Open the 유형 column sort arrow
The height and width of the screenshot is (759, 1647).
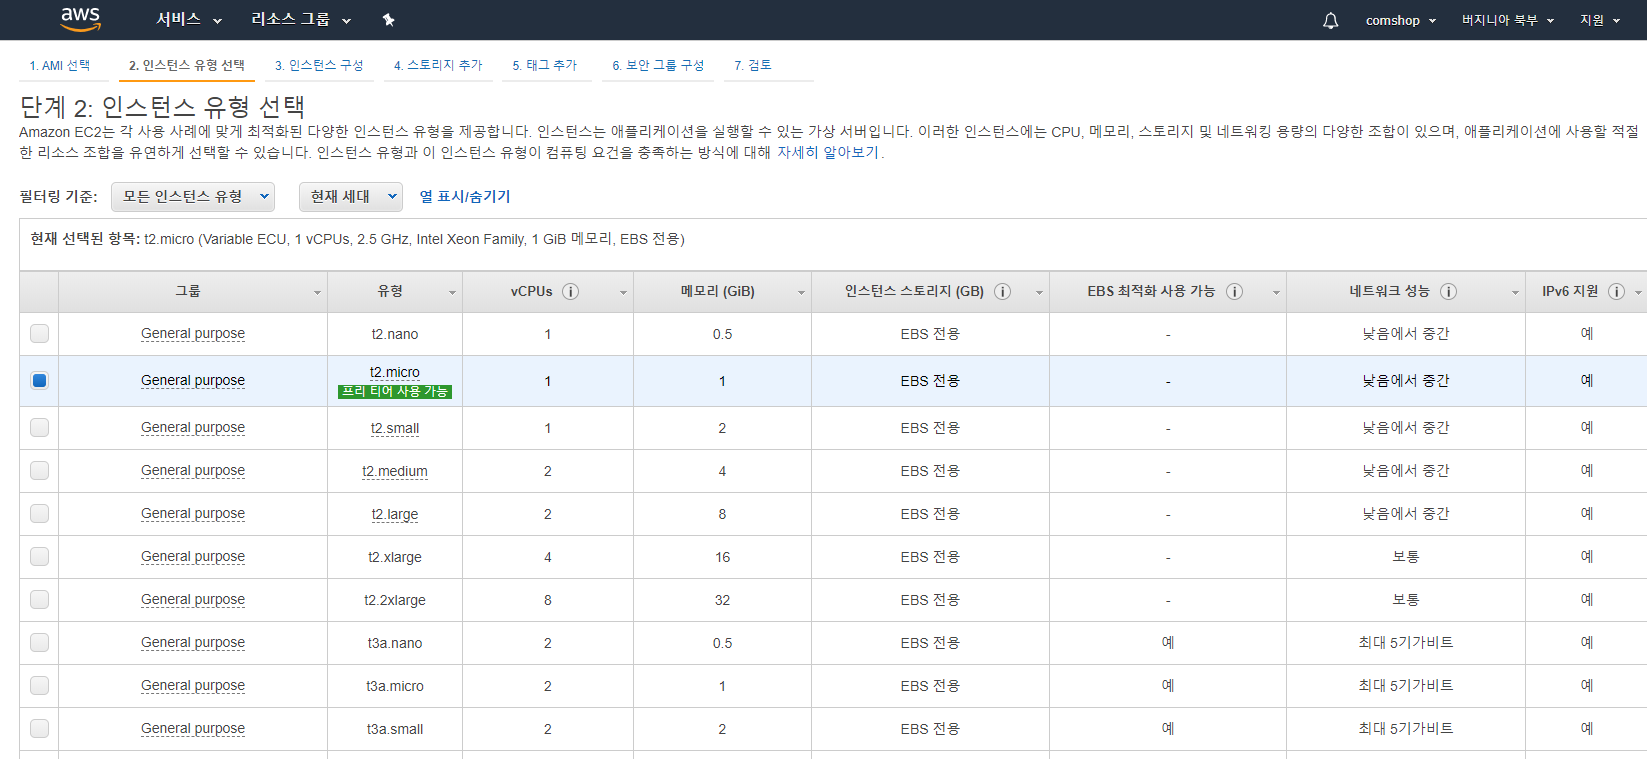click(x=452, y=293)
